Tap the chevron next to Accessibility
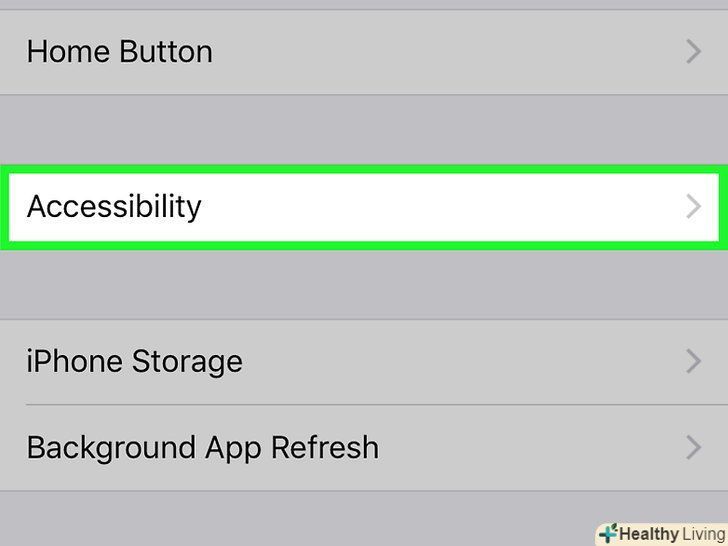The image size is (728, 546). coord(694,207)
